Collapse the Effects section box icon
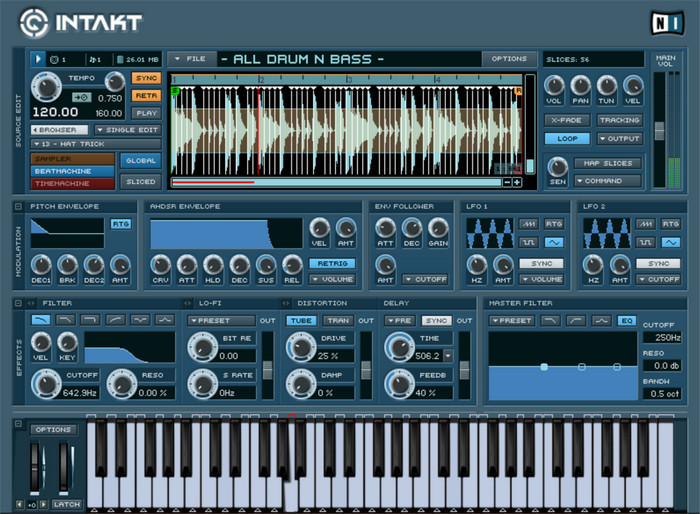Image resolution: width=700 pixels, height=514 pixels. [x=18, y=303]
